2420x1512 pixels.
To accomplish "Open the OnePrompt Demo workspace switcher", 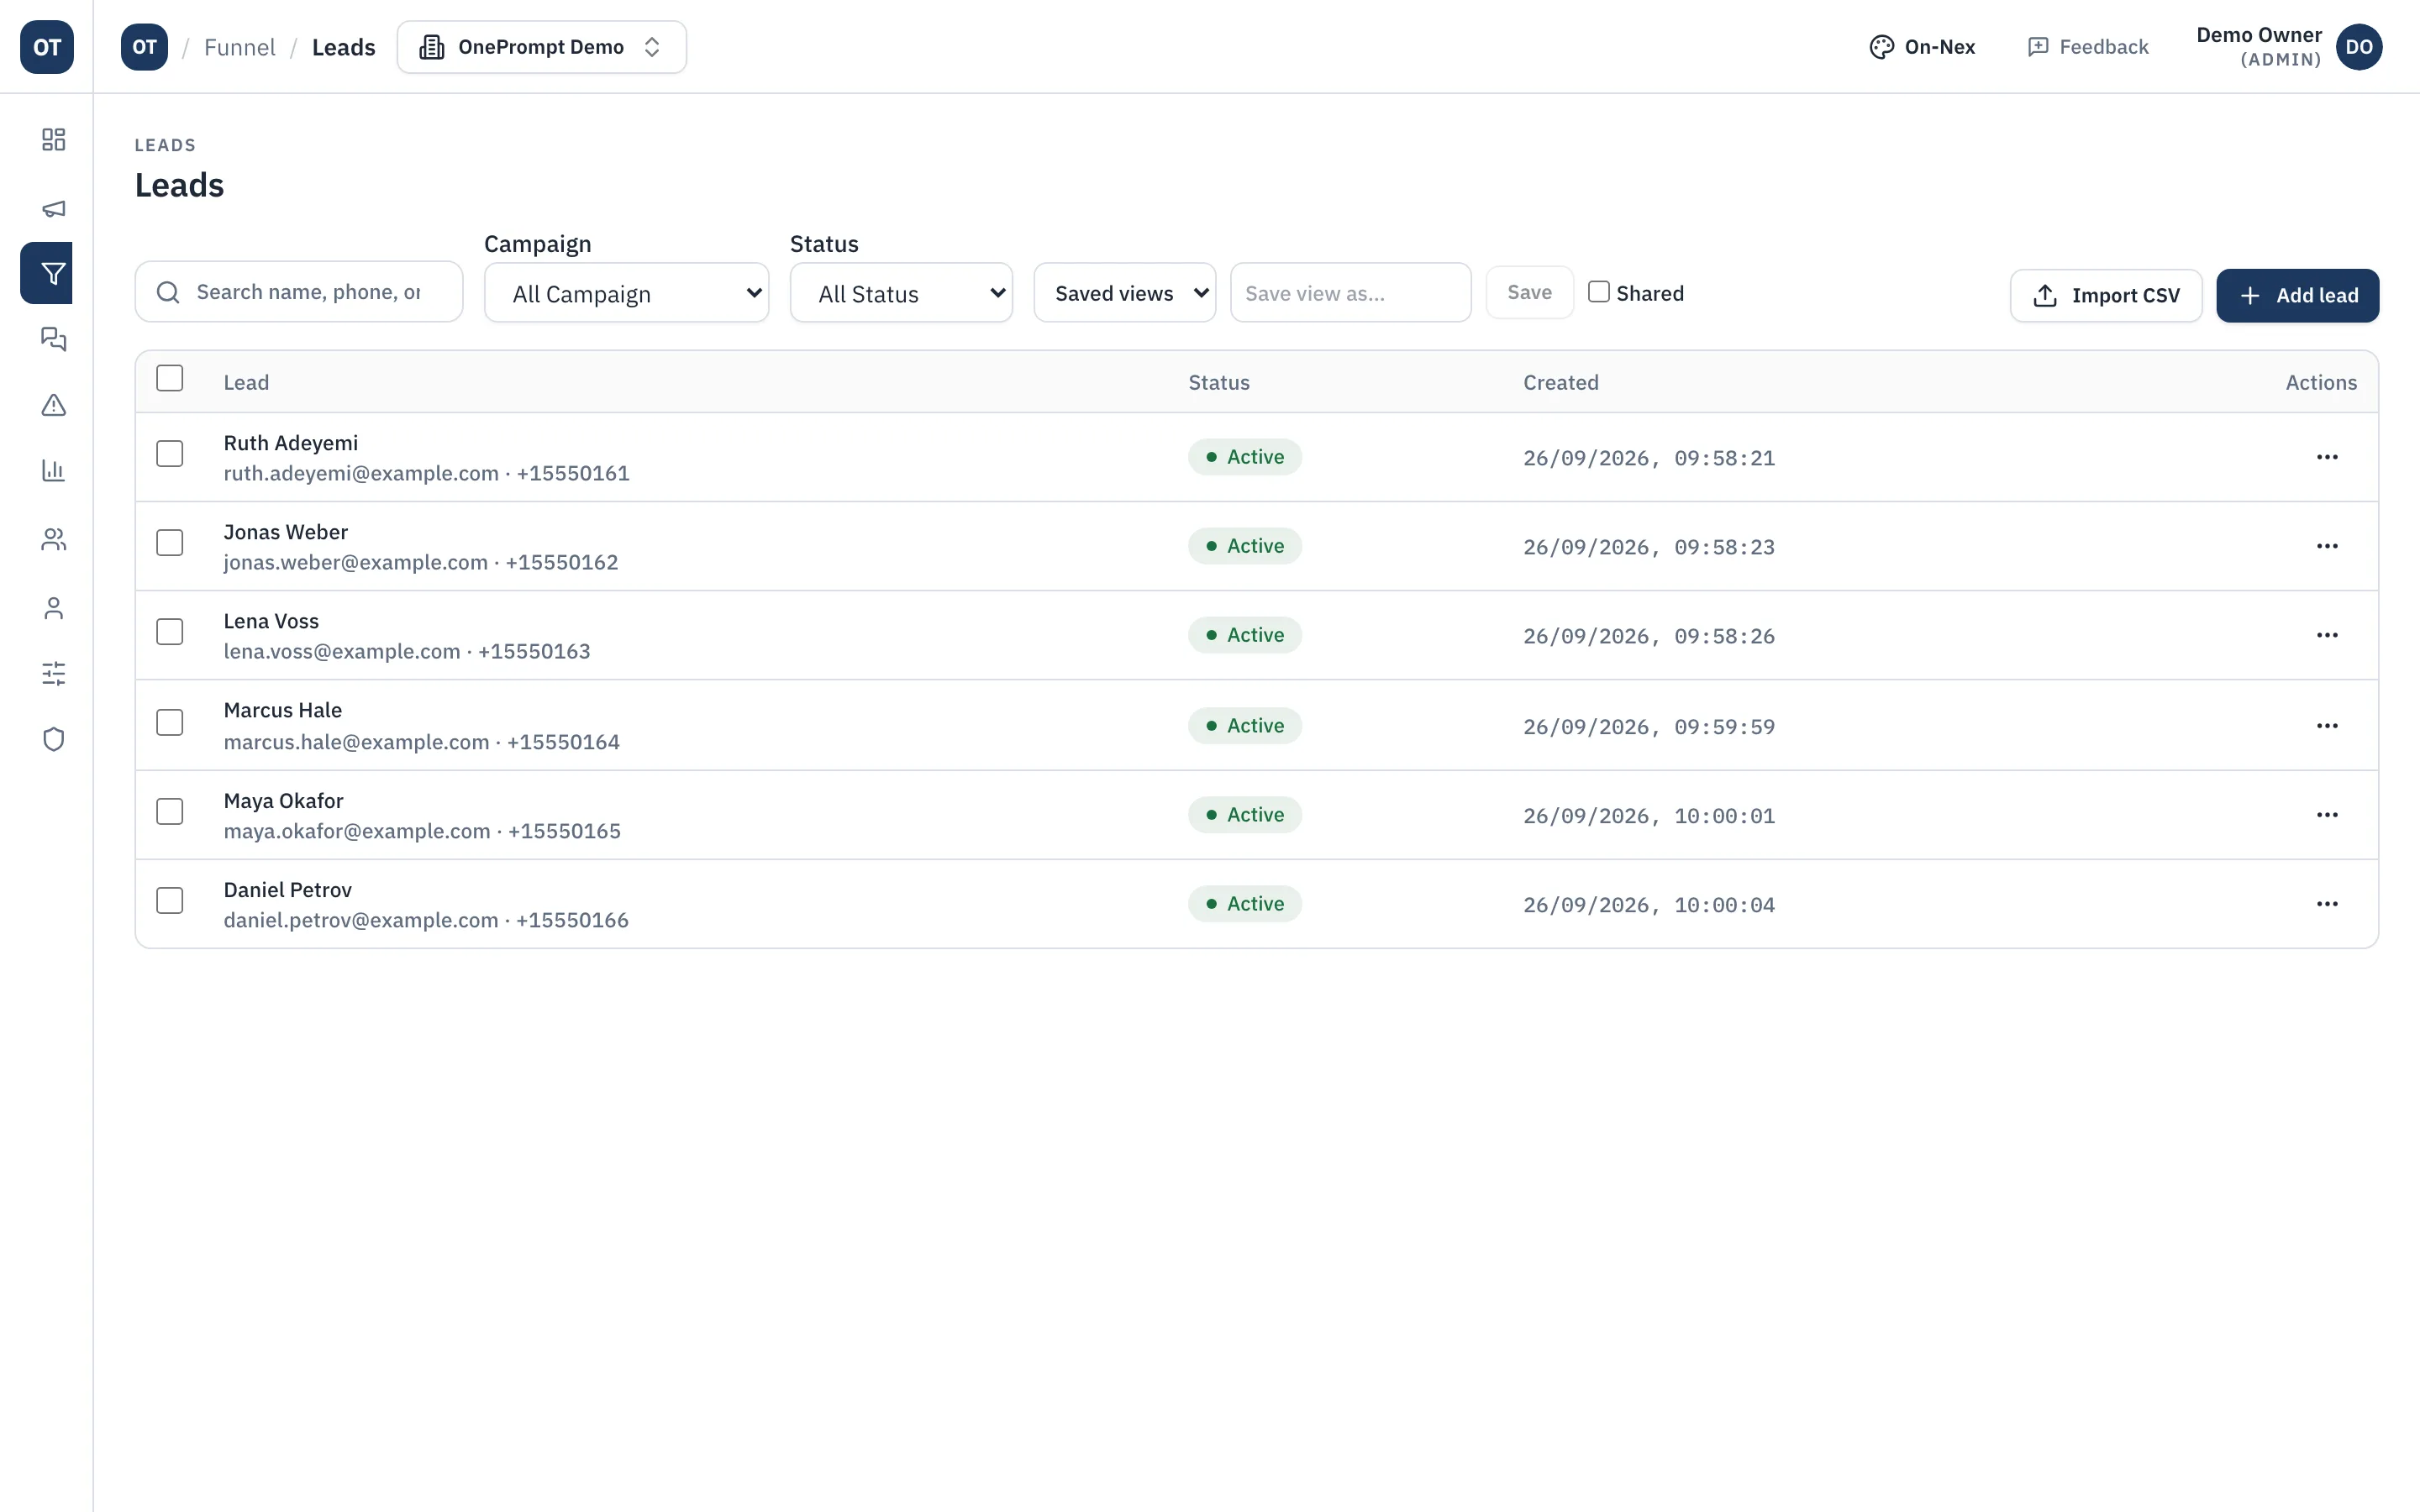I will point(542,47).
